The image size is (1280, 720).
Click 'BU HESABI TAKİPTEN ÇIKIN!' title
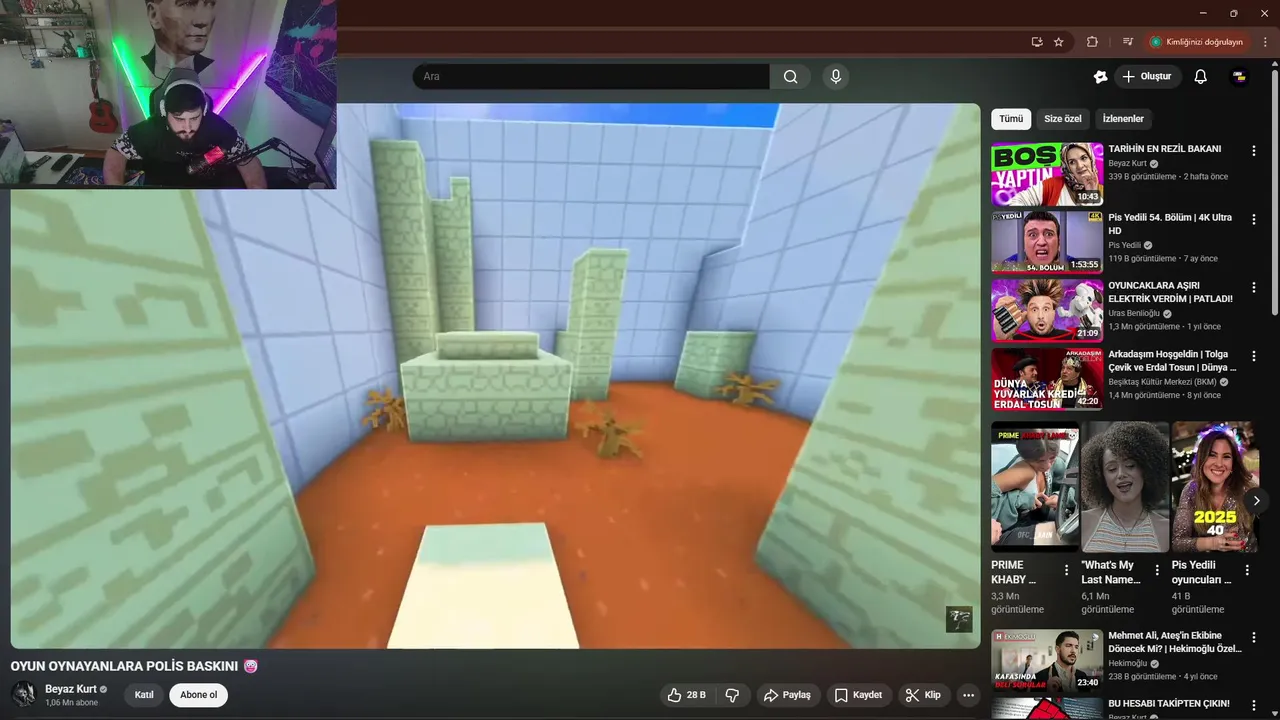(1169, 704)
